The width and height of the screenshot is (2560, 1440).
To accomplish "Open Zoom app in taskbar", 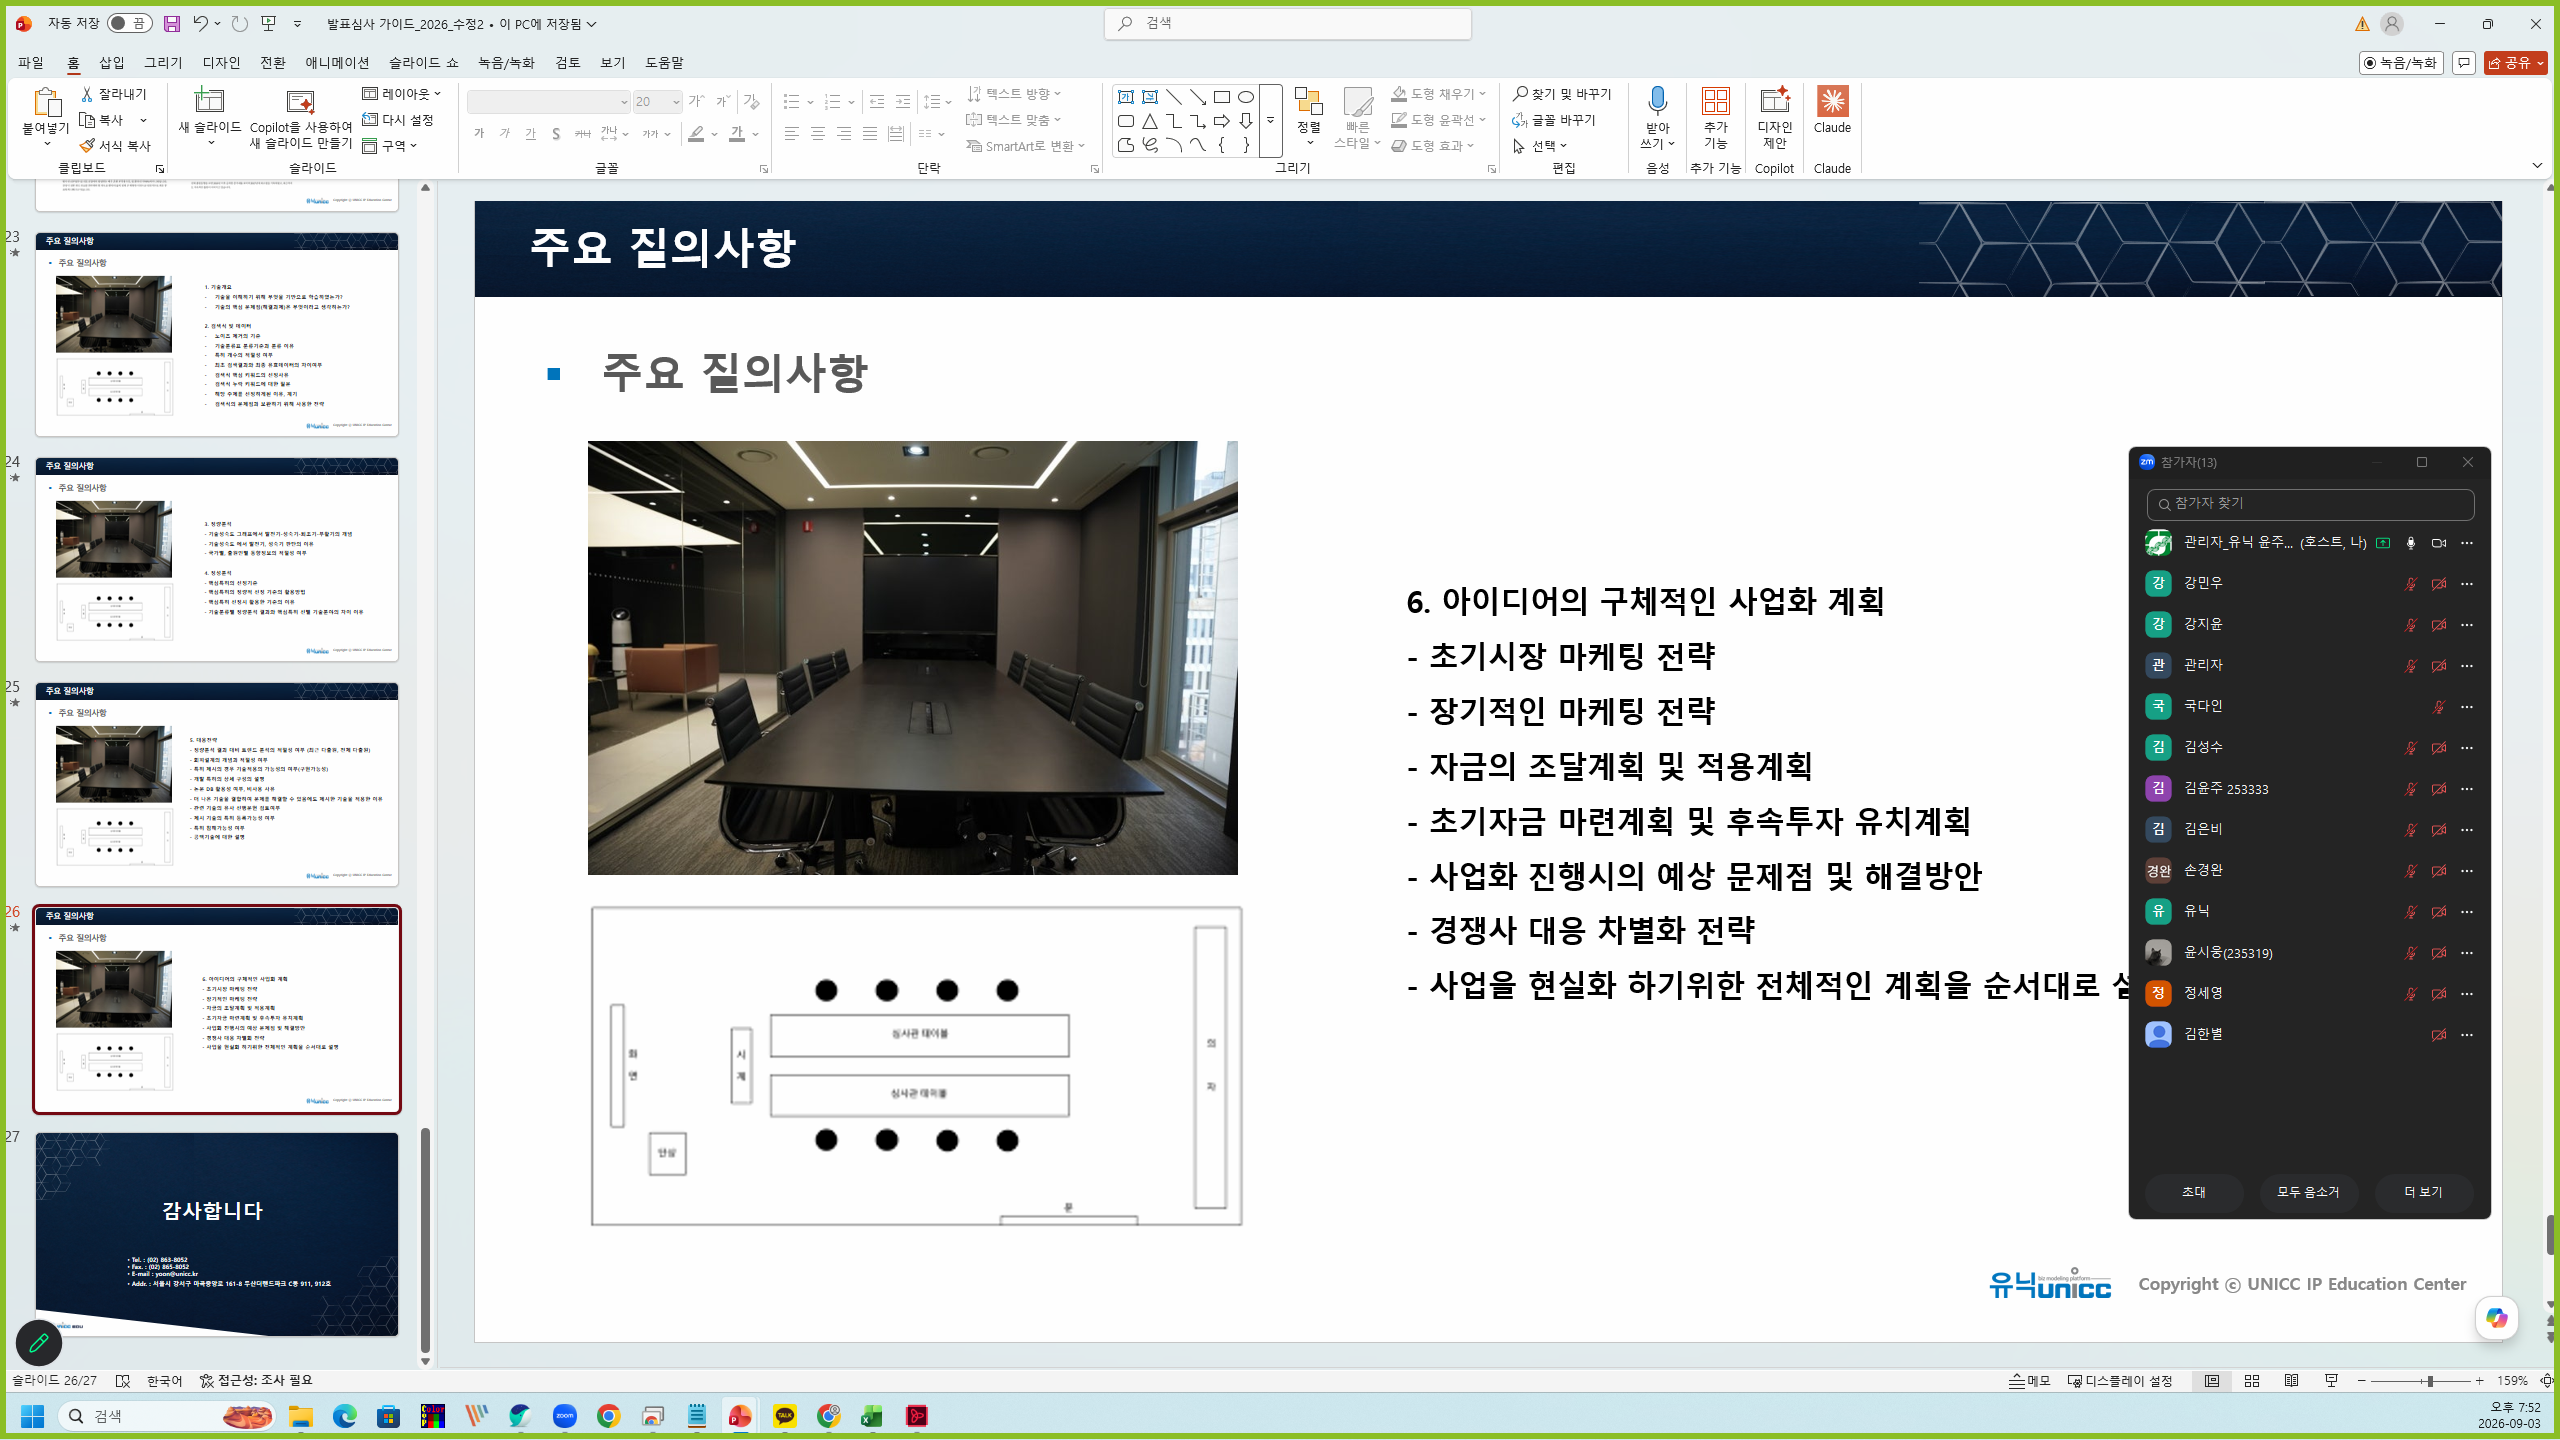I will [565, 1416].
